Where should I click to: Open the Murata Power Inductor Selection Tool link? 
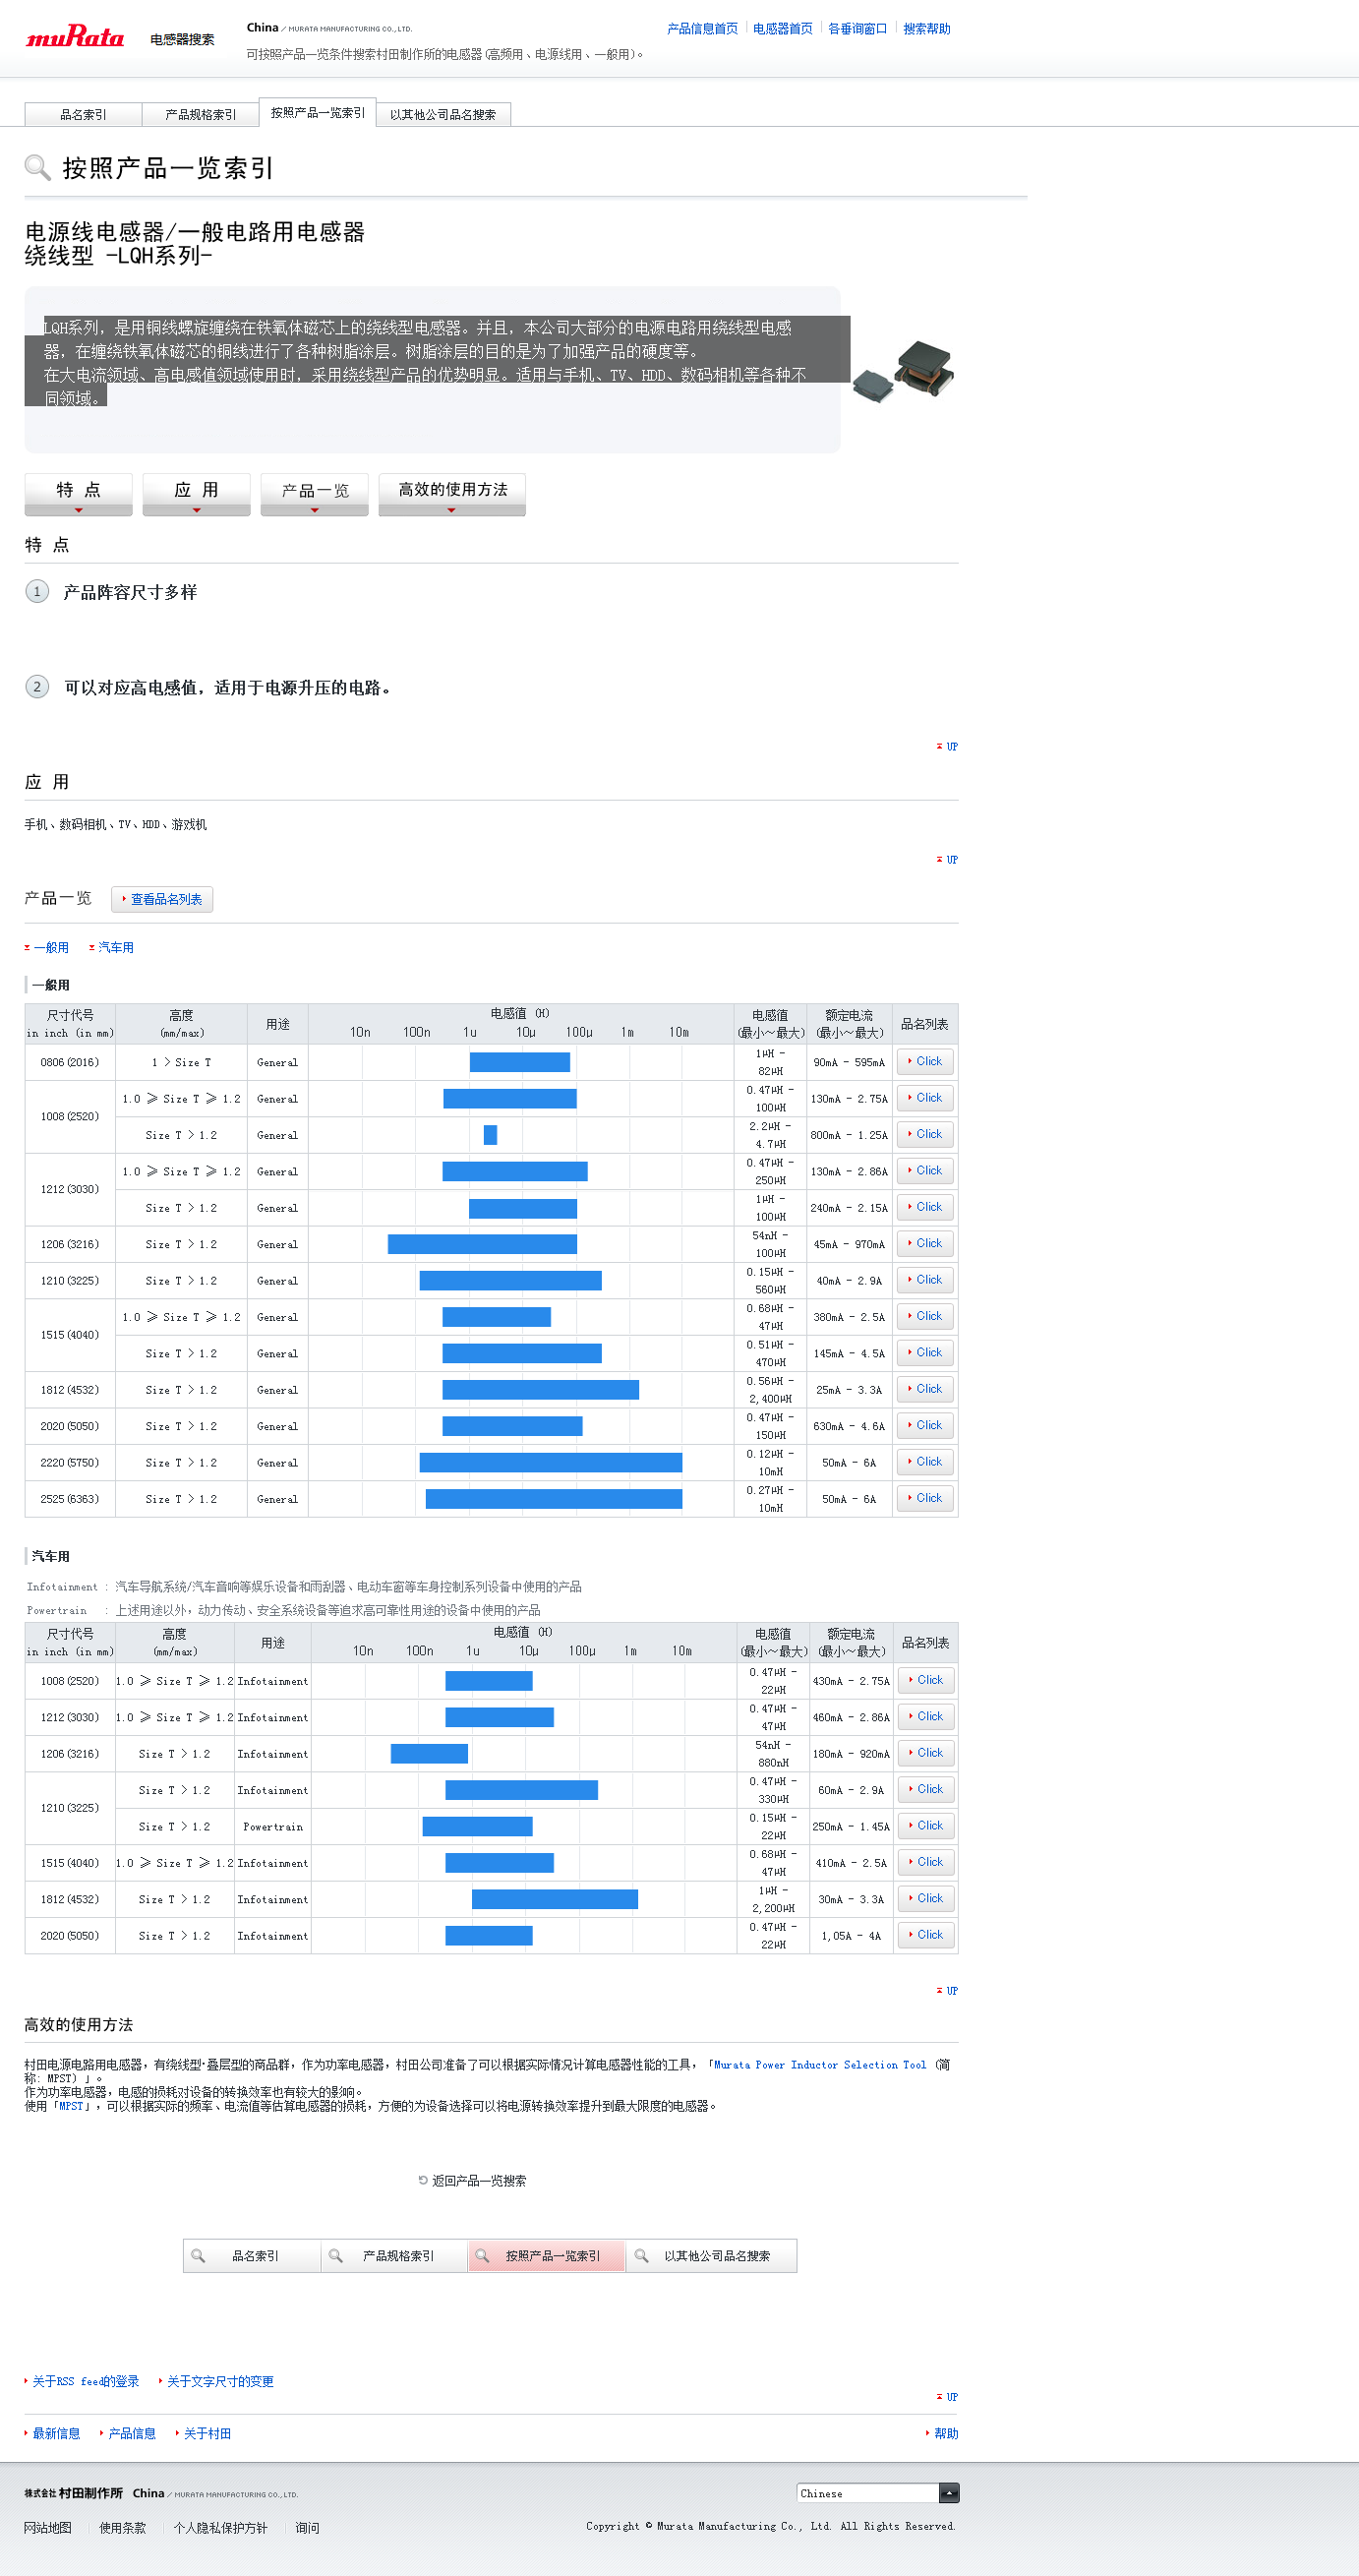coord(819,2064)
